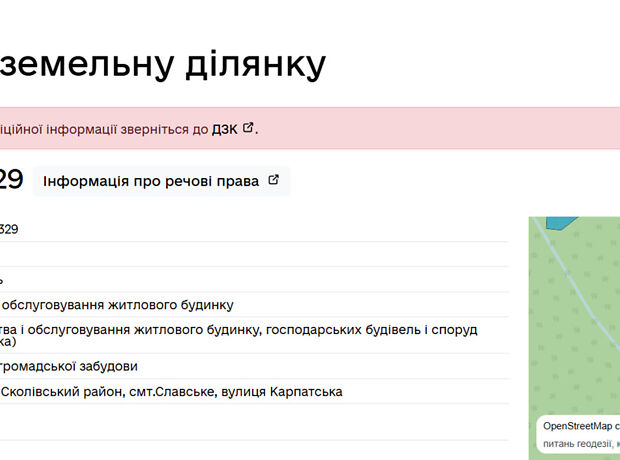Click the громадської забудови row
The width and height of the screenshot is (620, 460).
[69, 366]
